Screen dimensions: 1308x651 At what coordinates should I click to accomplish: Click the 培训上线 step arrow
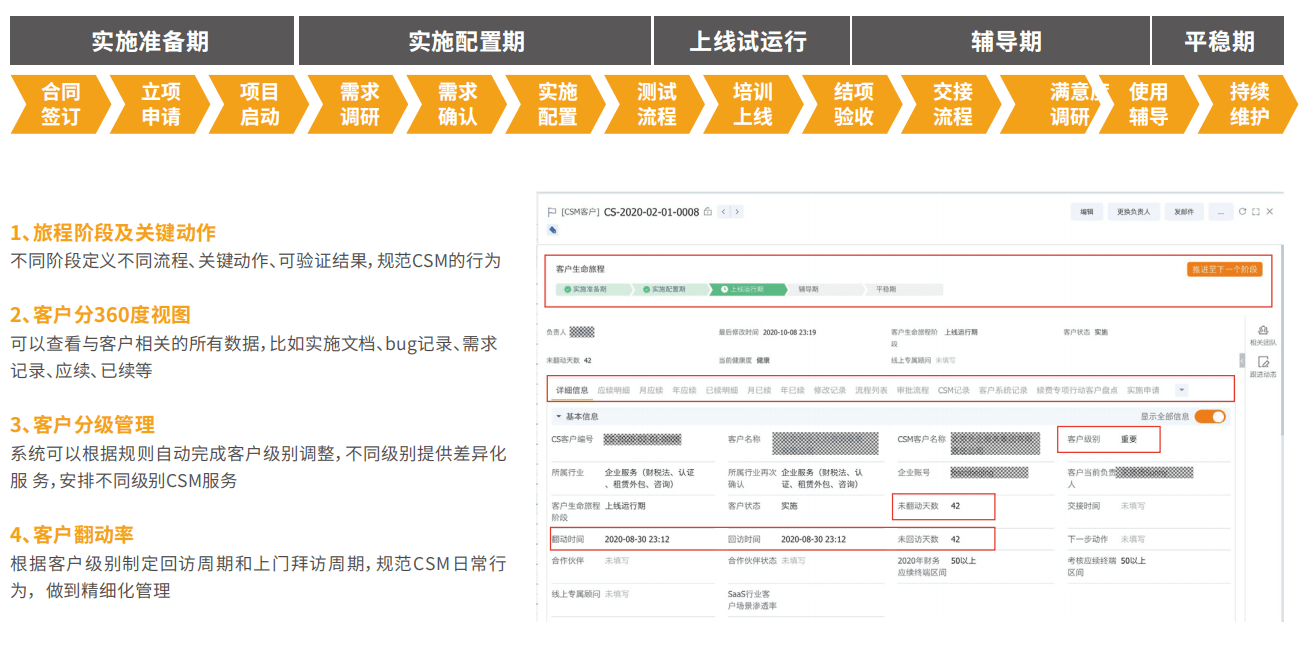coord(753,104)
